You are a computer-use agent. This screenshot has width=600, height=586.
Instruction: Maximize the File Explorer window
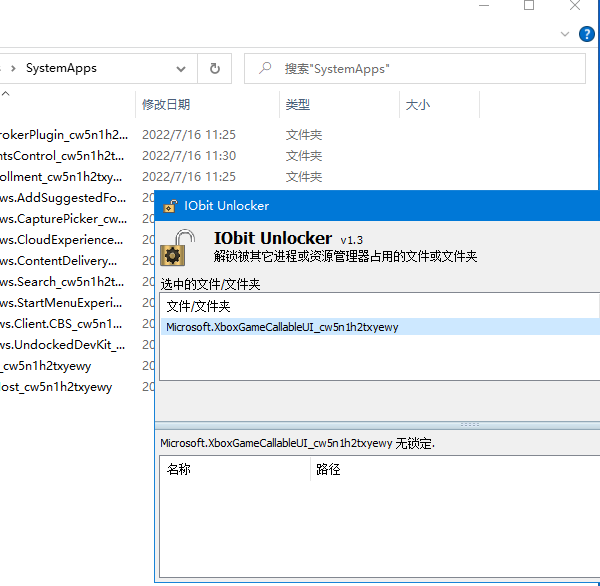[529, 6]
